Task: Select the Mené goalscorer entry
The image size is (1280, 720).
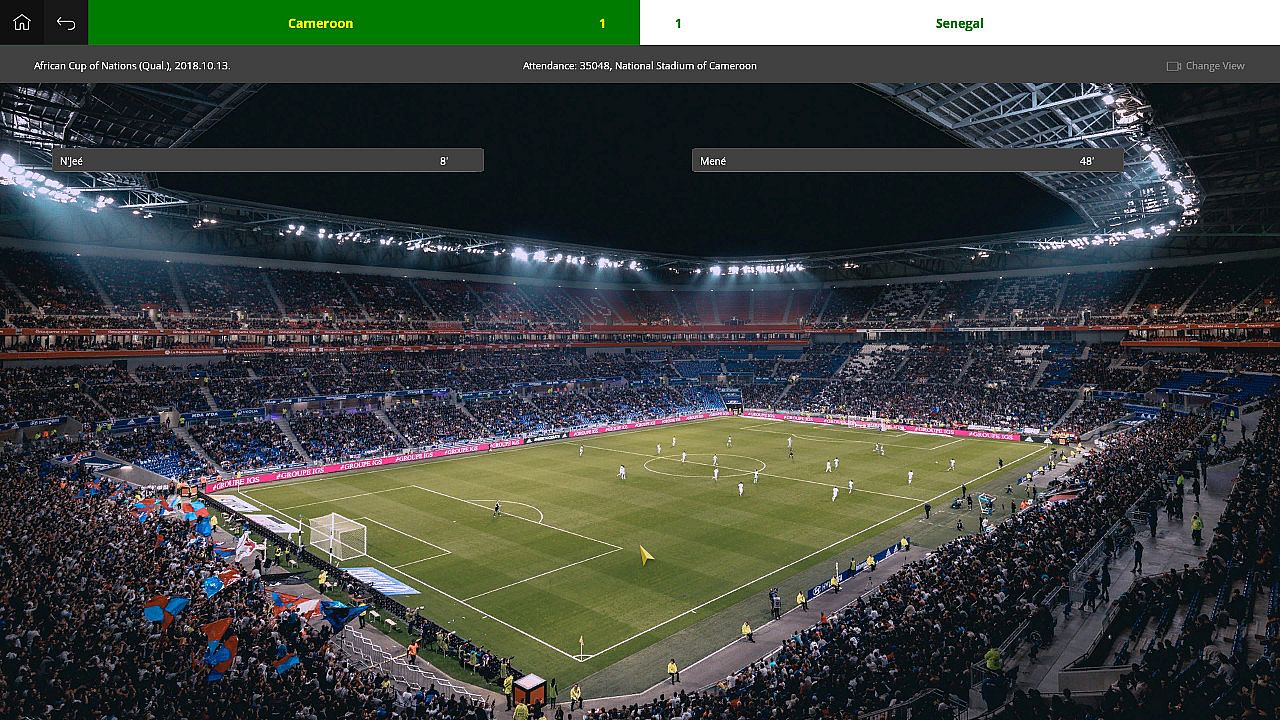Action: coord(908,160)
